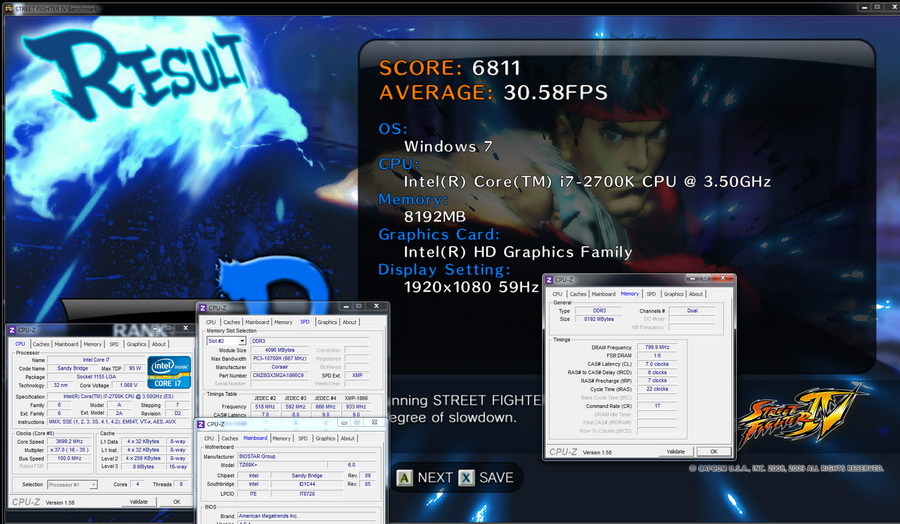The height and width of the screenshot is (524, 900).
Task: Click the Code Name value Sandy Bridge
Action: click(x=72, y=368)
